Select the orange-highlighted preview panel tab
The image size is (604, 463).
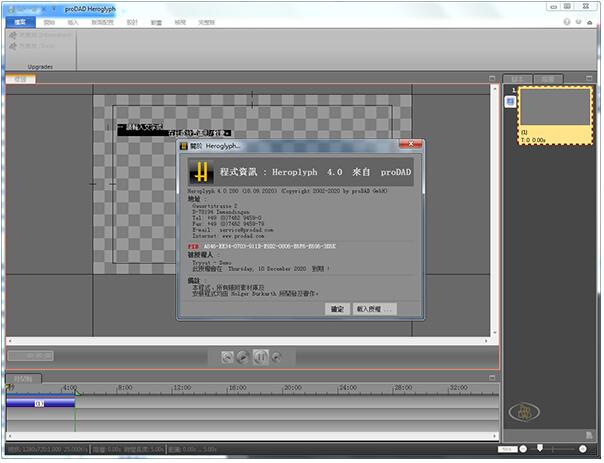(x=20, y=79)
